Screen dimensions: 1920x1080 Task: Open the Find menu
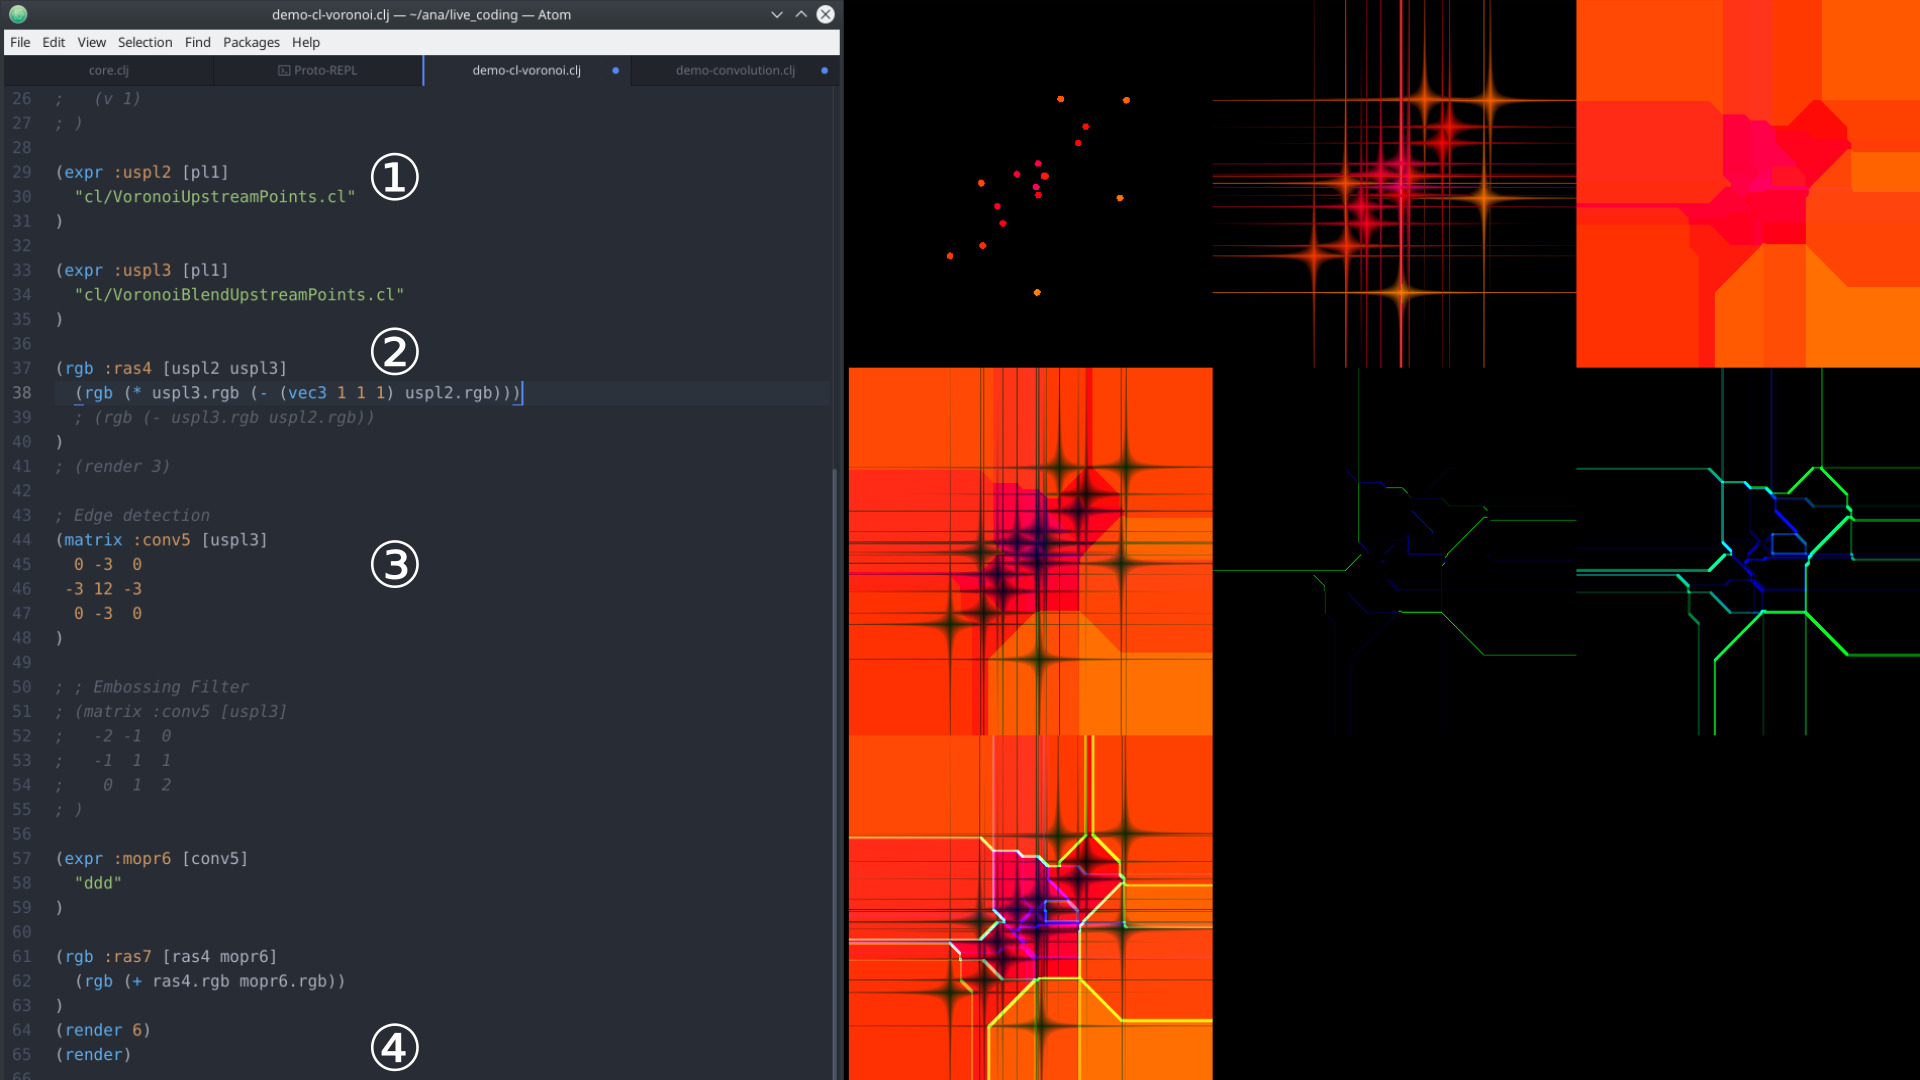click(197, 42)
